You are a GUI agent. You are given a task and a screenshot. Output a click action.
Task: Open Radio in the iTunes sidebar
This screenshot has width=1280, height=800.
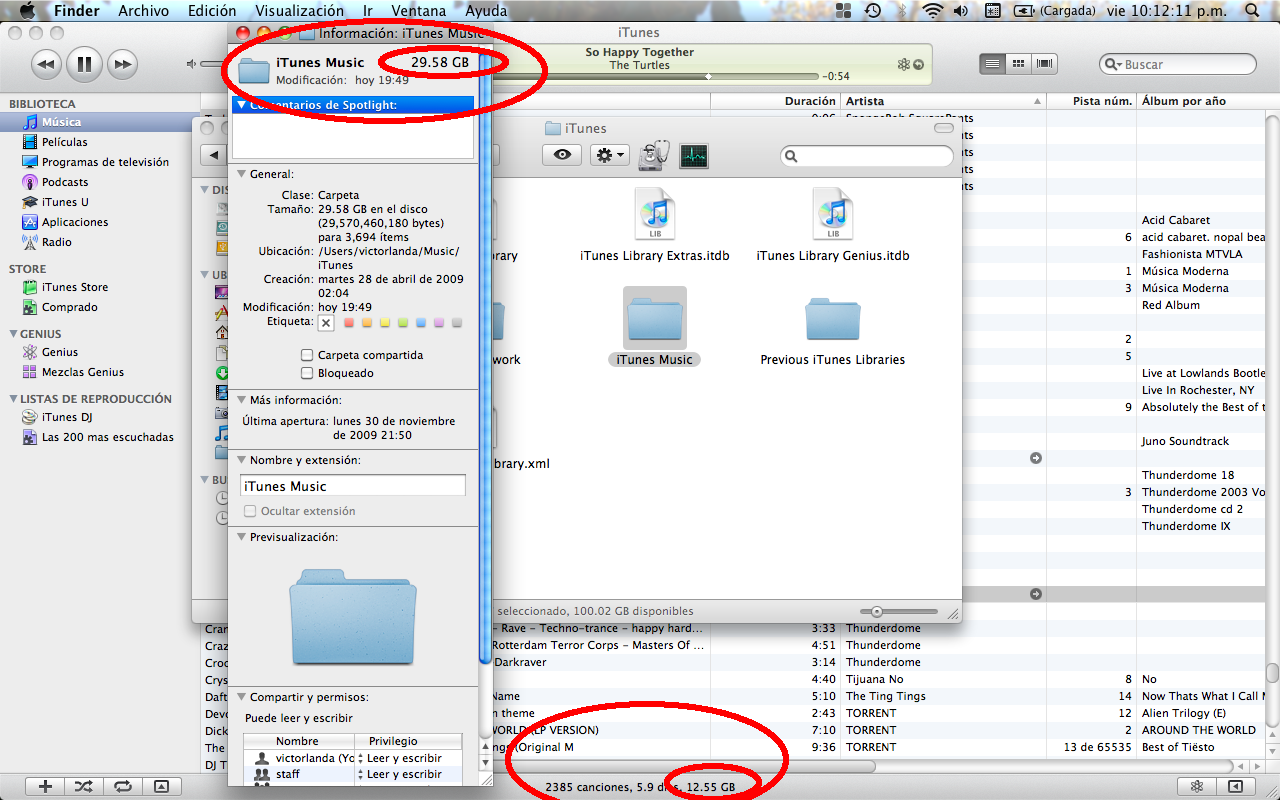(x=56, y=242)
